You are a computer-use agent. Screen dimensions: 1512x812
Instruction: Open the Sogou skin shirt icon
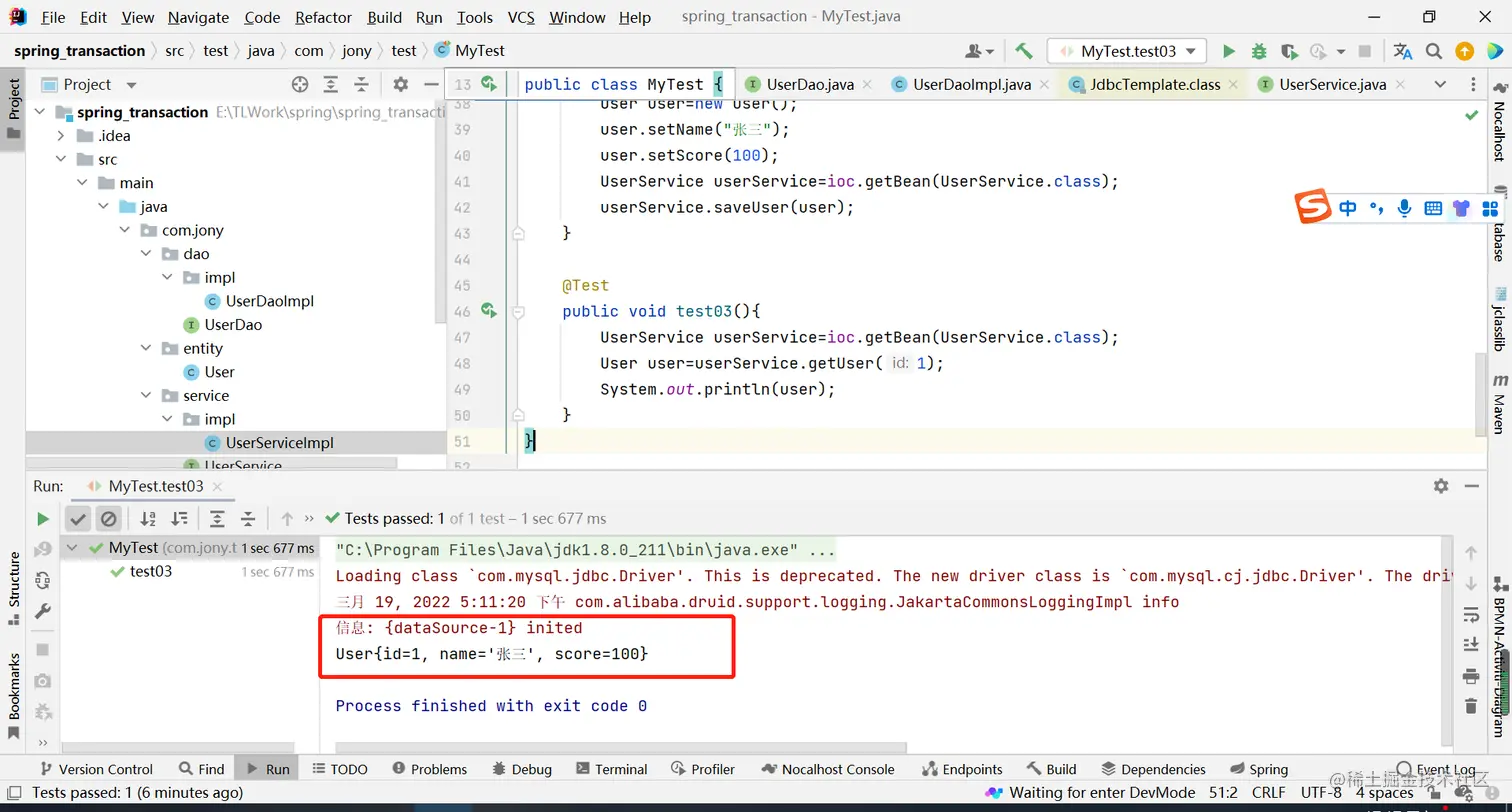(x=1462, y=208)
